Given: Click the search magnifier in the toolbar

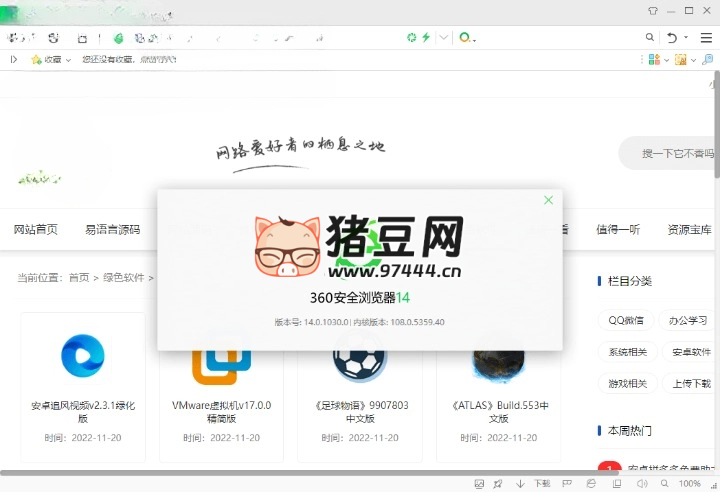Looking at the screenshot, I should [x=650, y=38].
